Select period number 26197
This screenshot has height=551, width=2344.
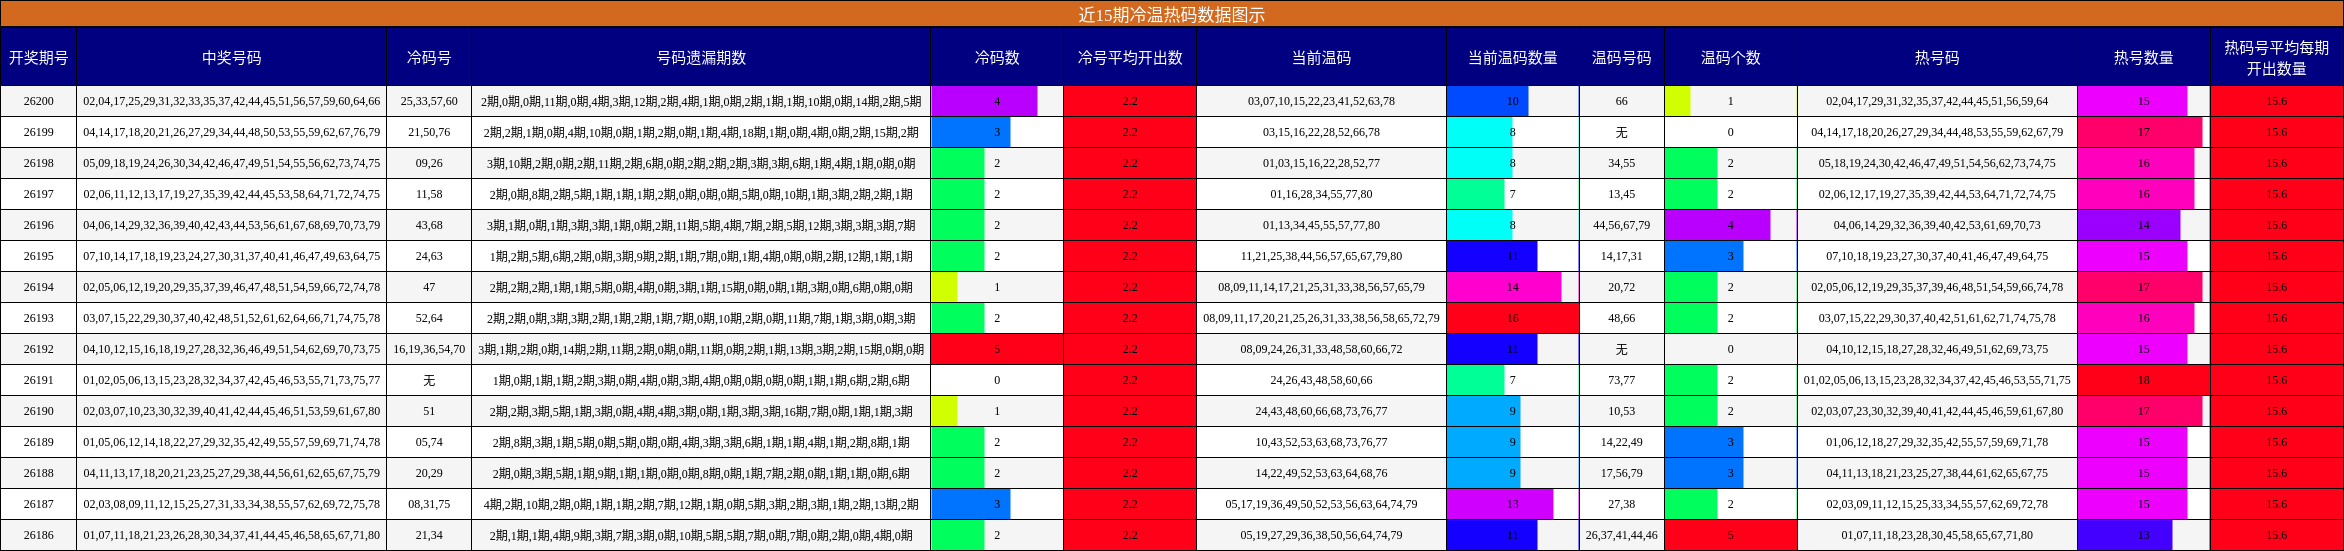click(39, 194)
